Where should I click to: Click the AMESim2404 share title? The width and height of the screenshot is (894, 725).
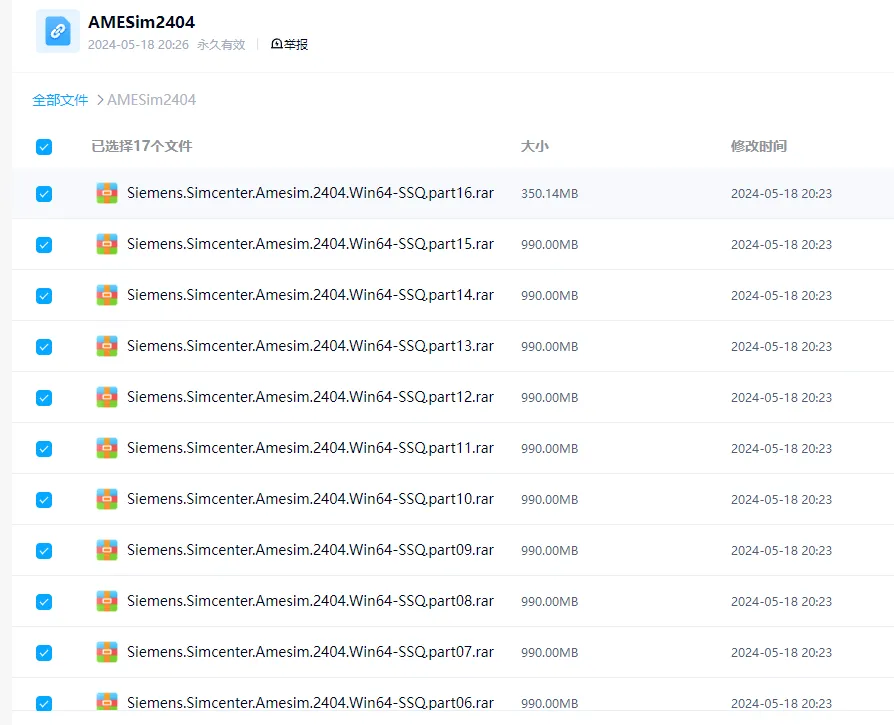click(141, 22)
